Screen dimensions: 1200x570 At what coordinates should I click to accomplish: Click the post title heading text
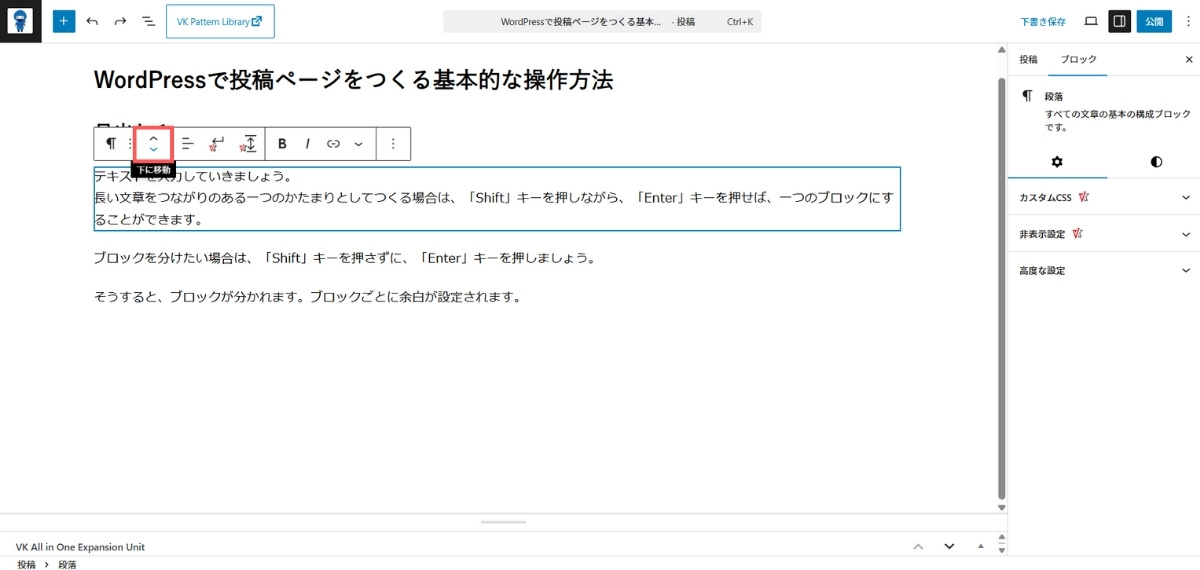[353, 81]
